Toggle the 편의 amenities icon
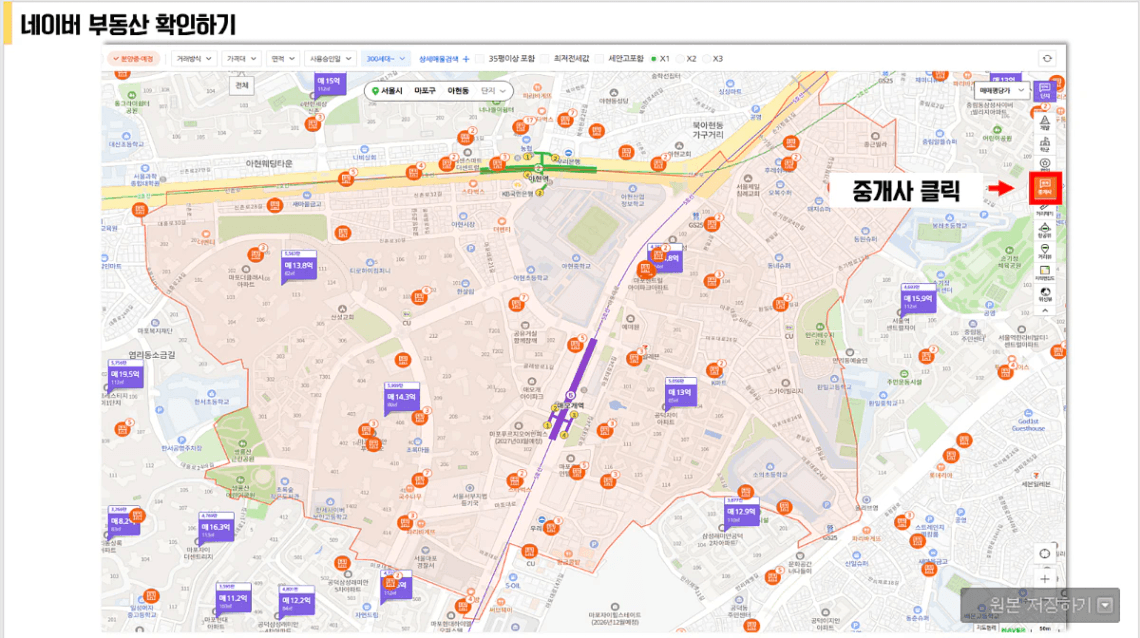Screen dimensions: 1140x638 [x=1045, y=165]
